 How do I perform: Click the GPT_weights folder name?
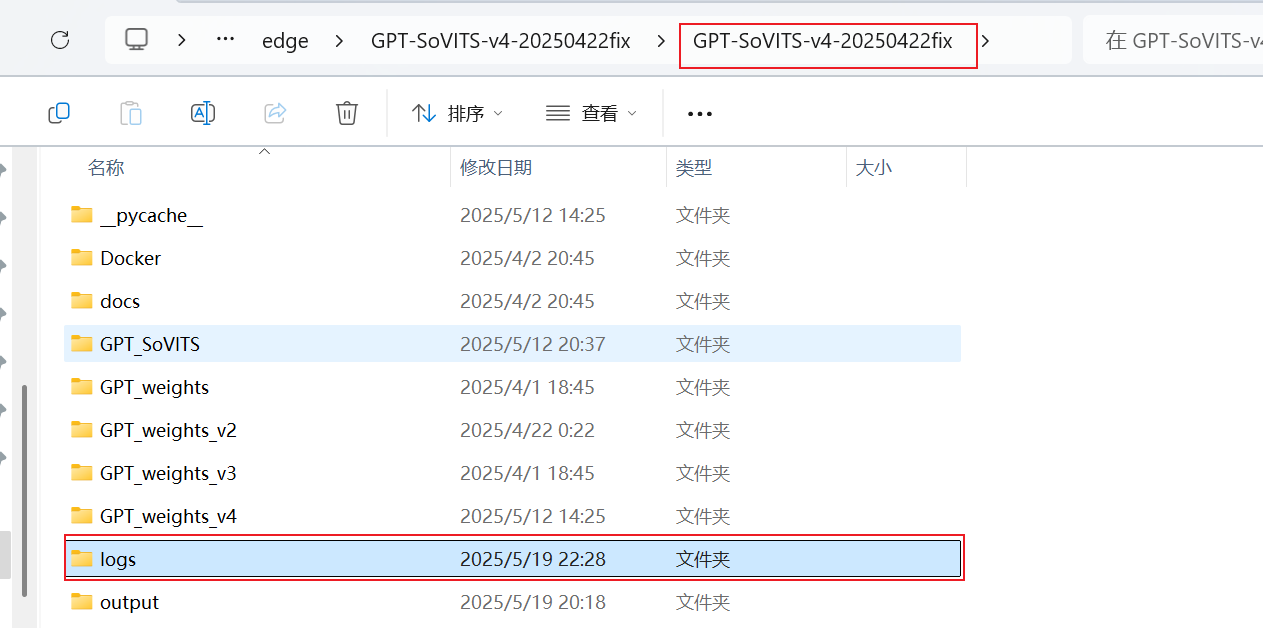154,387
